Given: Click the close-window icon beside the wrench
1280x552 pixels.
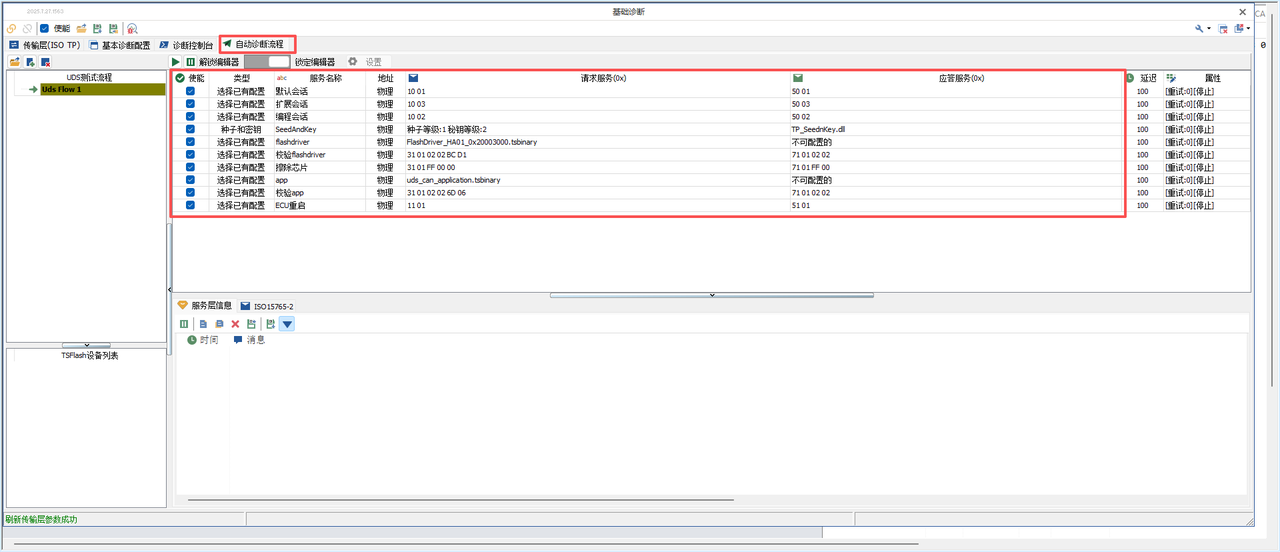Looking at the screenshot, I should [1223, 29].
